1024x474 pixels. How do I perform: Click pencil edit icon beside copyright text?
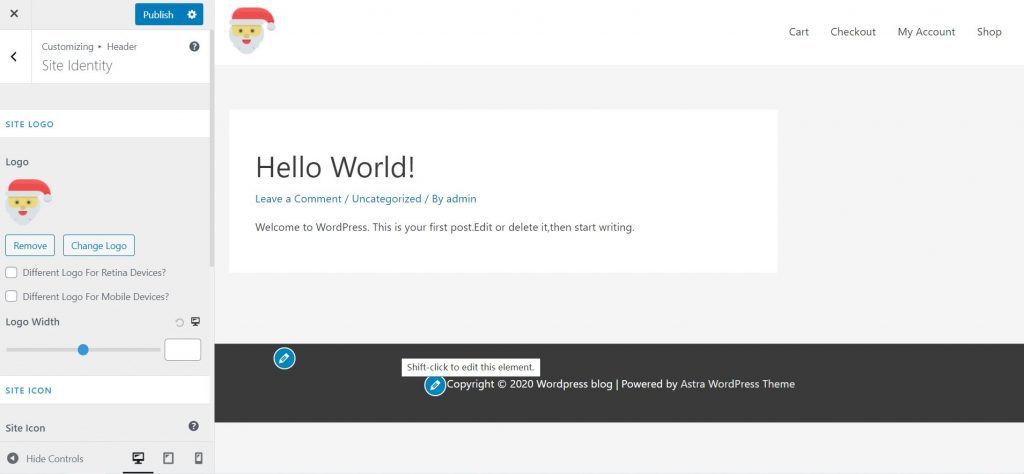tap(435, 385)
